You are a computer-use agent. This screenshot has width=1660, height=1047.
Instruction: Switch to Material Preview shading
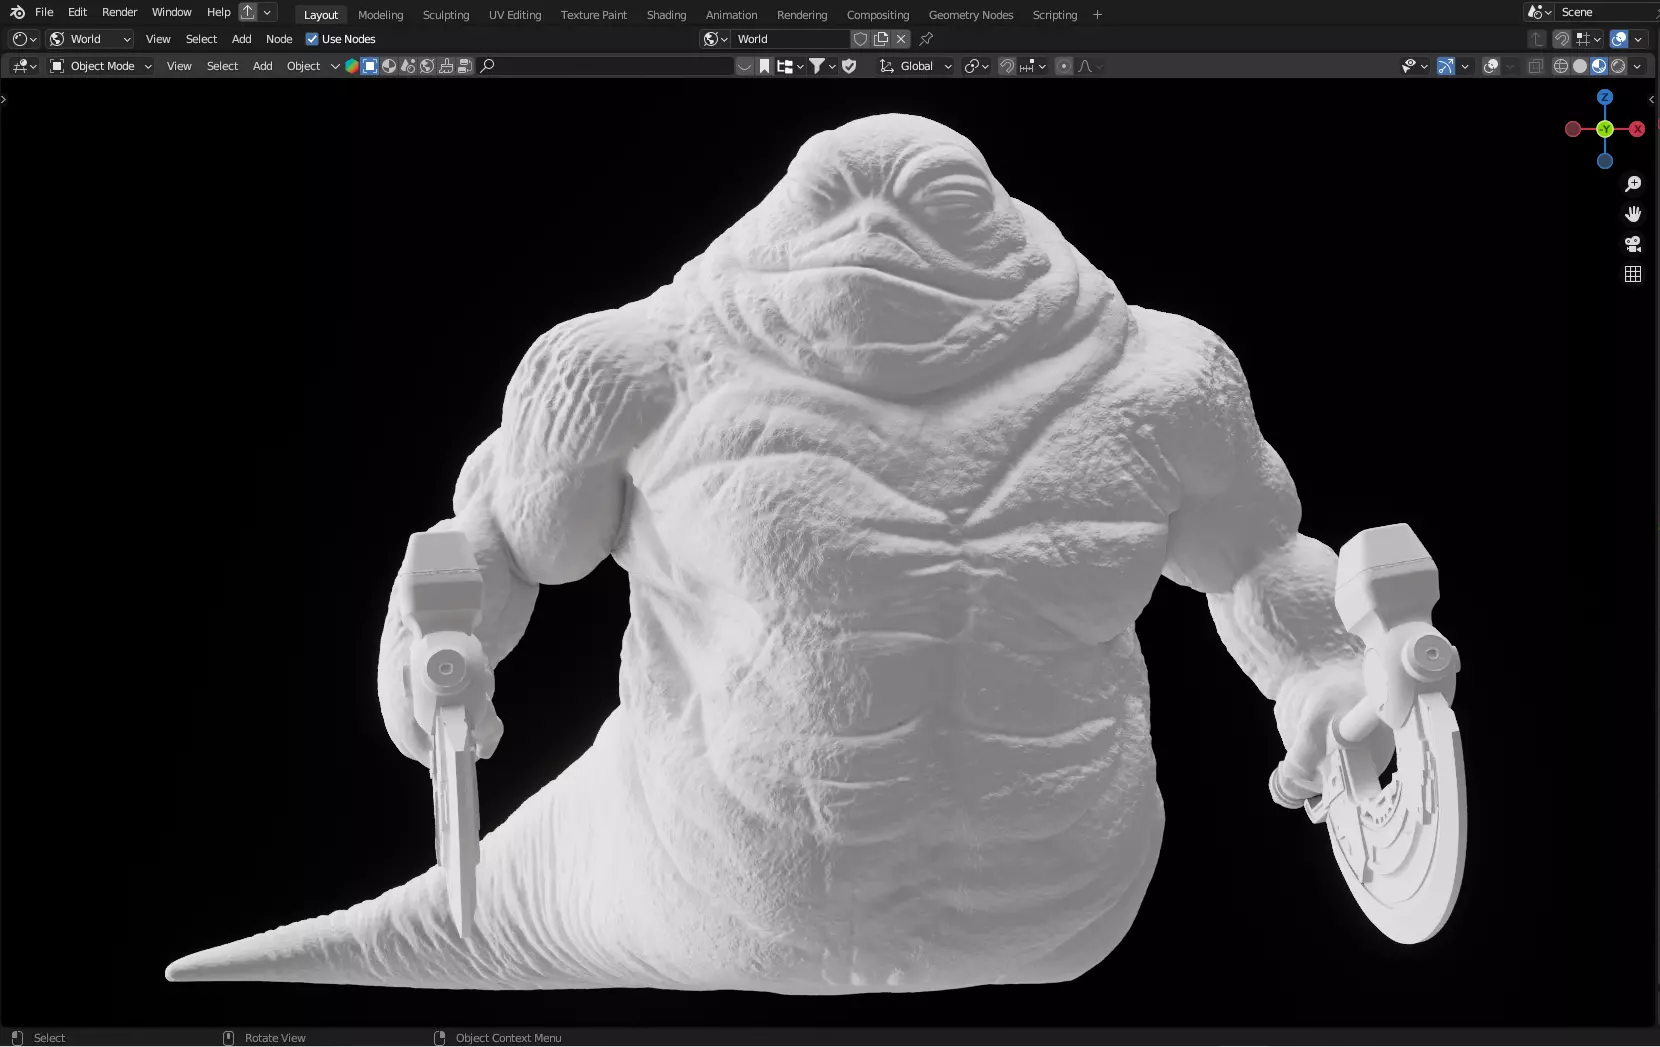coord(1599,66)
